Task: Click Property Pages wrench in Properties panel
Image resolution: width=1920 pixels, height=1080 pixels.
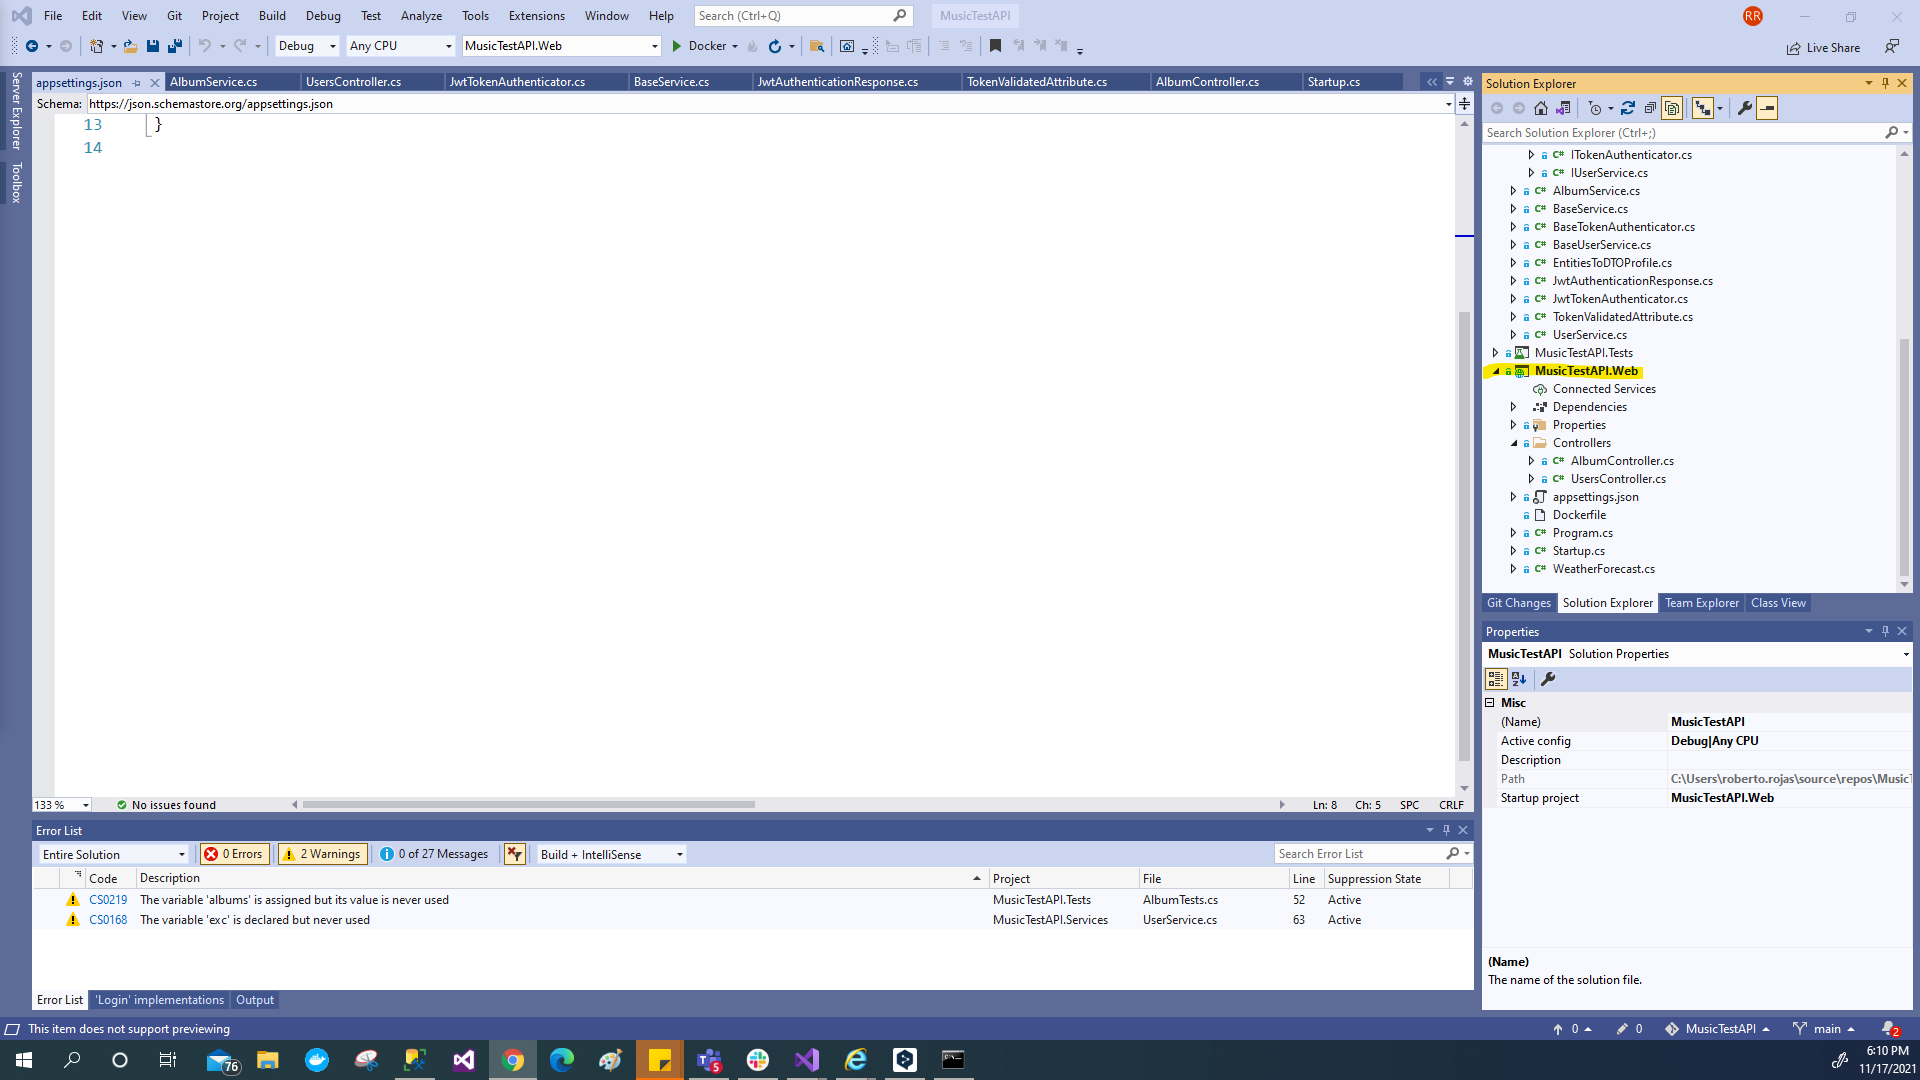Action: coord(1548,679)
